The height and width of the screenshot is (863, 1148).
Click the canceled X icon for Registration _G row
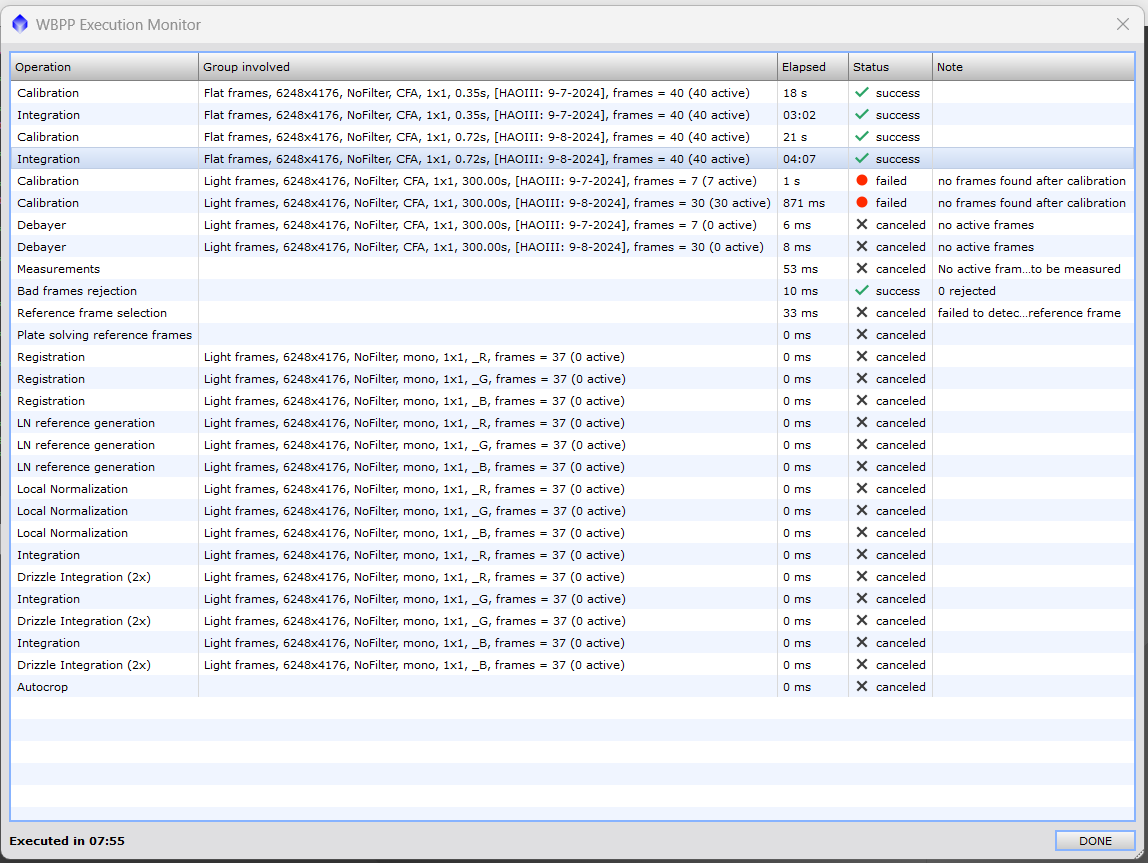tap(862, 378)
